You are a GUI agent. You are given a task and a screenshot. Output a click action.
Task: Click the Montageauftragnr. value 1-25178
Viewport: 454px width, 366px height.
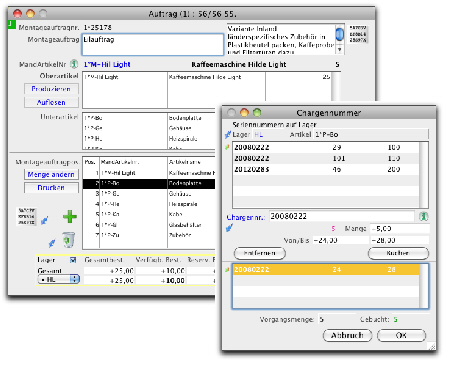[98, 27]
